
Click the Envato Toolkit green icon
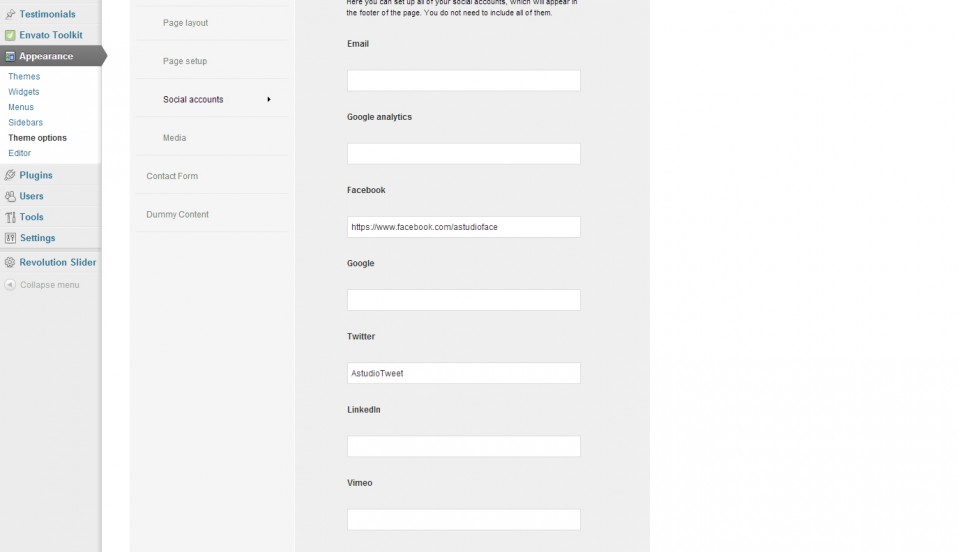pos(10,35)
